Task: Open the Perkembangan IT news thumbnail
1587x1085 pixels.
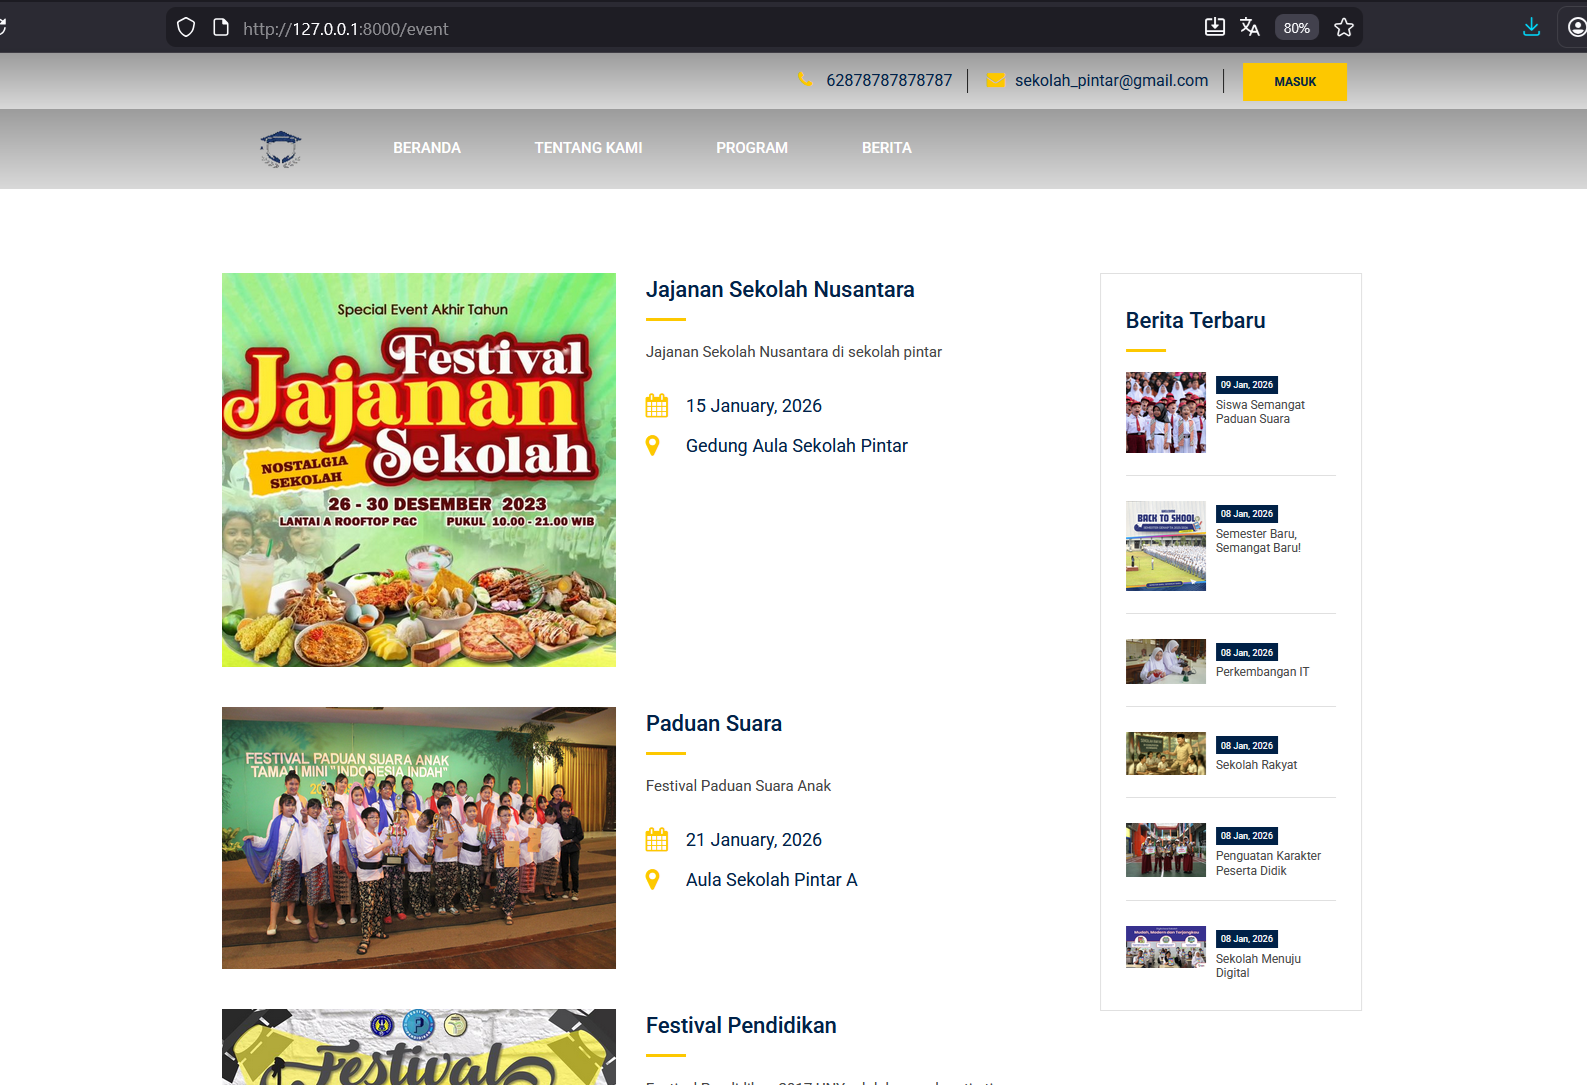Action: [1166, 662]
